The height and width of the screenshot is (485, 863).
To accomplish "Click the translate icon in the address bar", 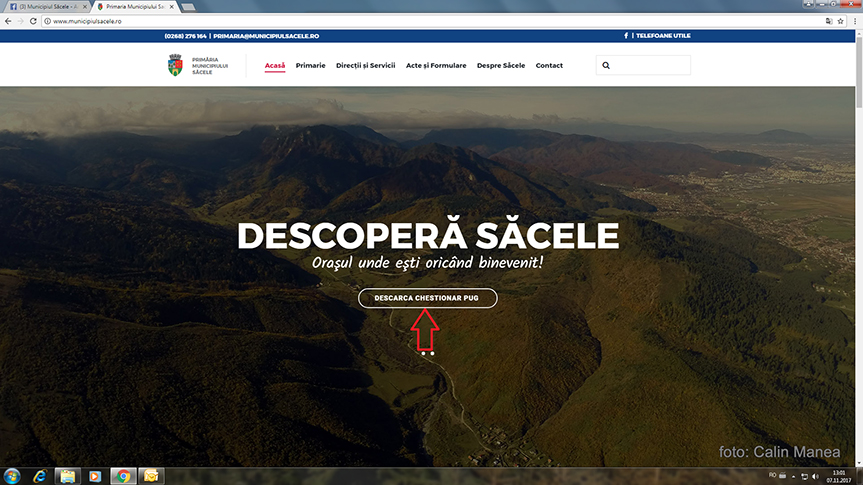I will click(x=828, y=21).
